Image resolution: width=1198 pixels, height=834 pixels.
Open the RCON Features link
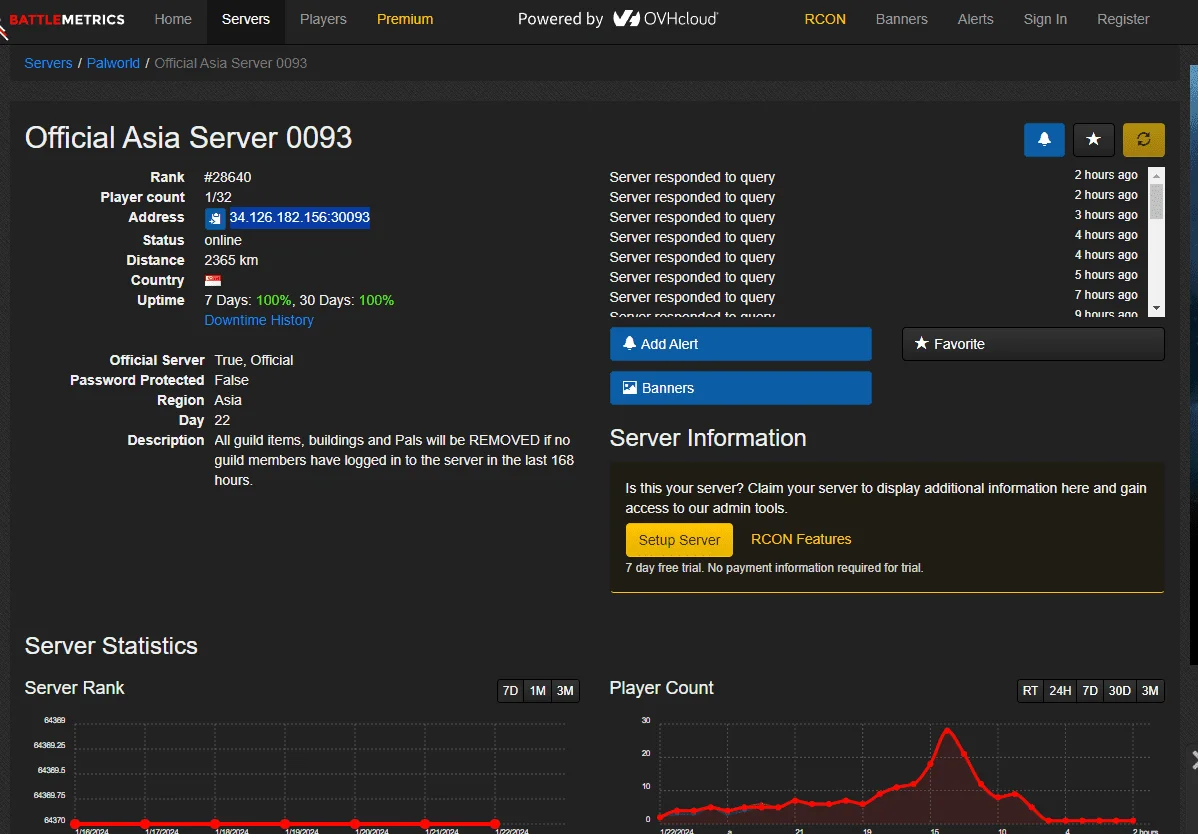tap(801, 539)
